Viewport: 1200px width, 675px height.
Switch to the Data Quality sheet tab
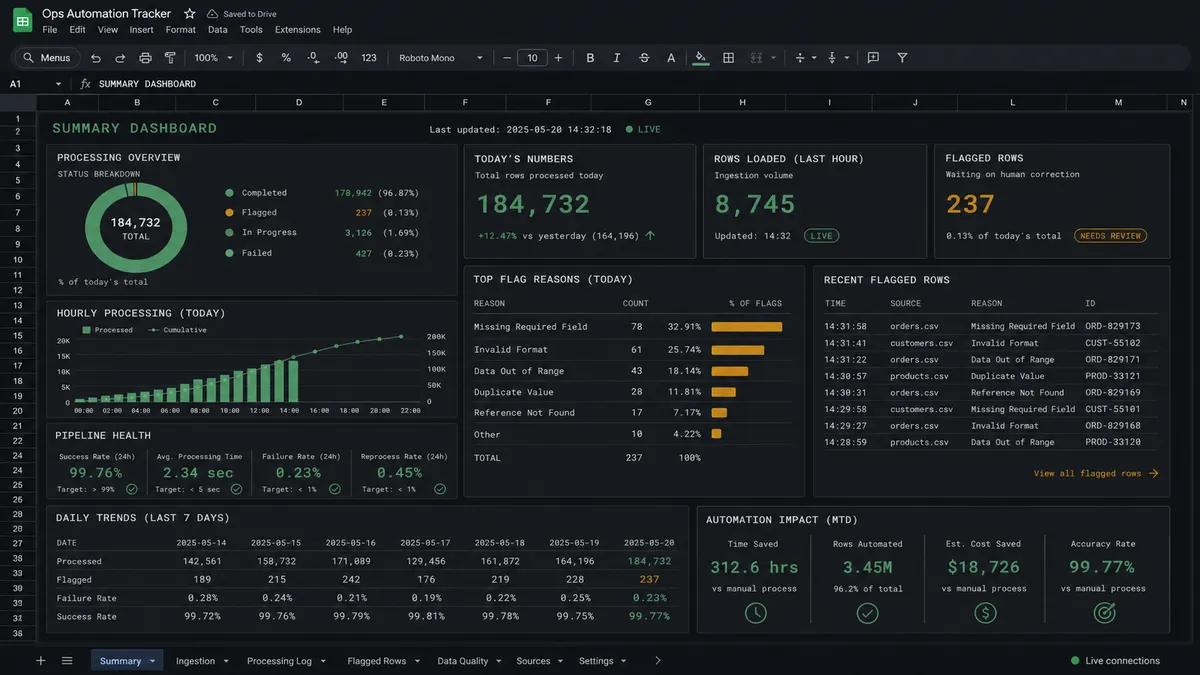(463, 661)
